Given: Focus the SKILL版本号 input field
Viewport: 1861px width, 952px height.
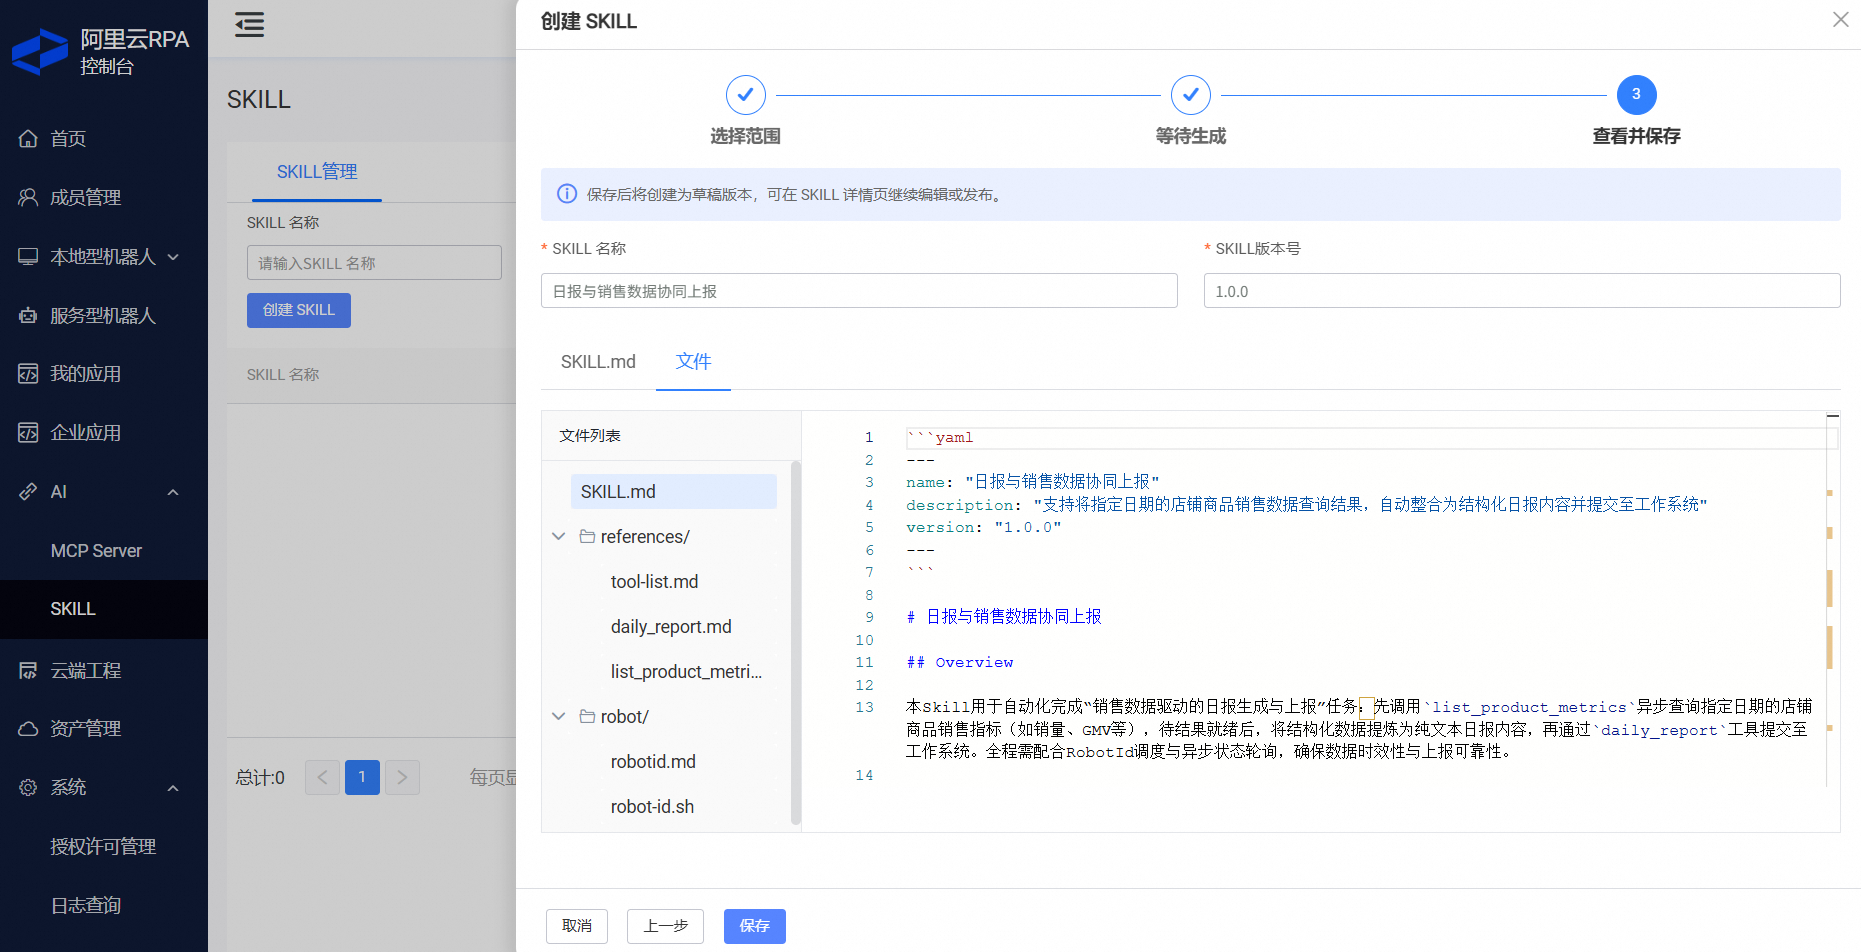Looking at the screenshot, I should [1522, 291].
